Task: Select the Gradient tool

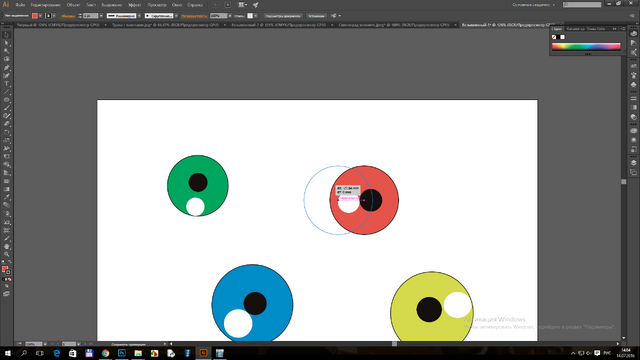Action: 6,190
